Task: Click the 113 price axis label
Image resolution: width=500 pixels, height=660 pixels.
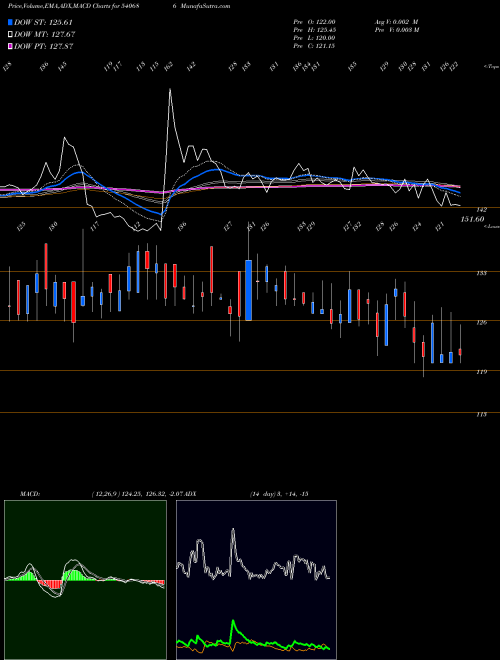Action: pyautogui.click(x=482, y=415)
